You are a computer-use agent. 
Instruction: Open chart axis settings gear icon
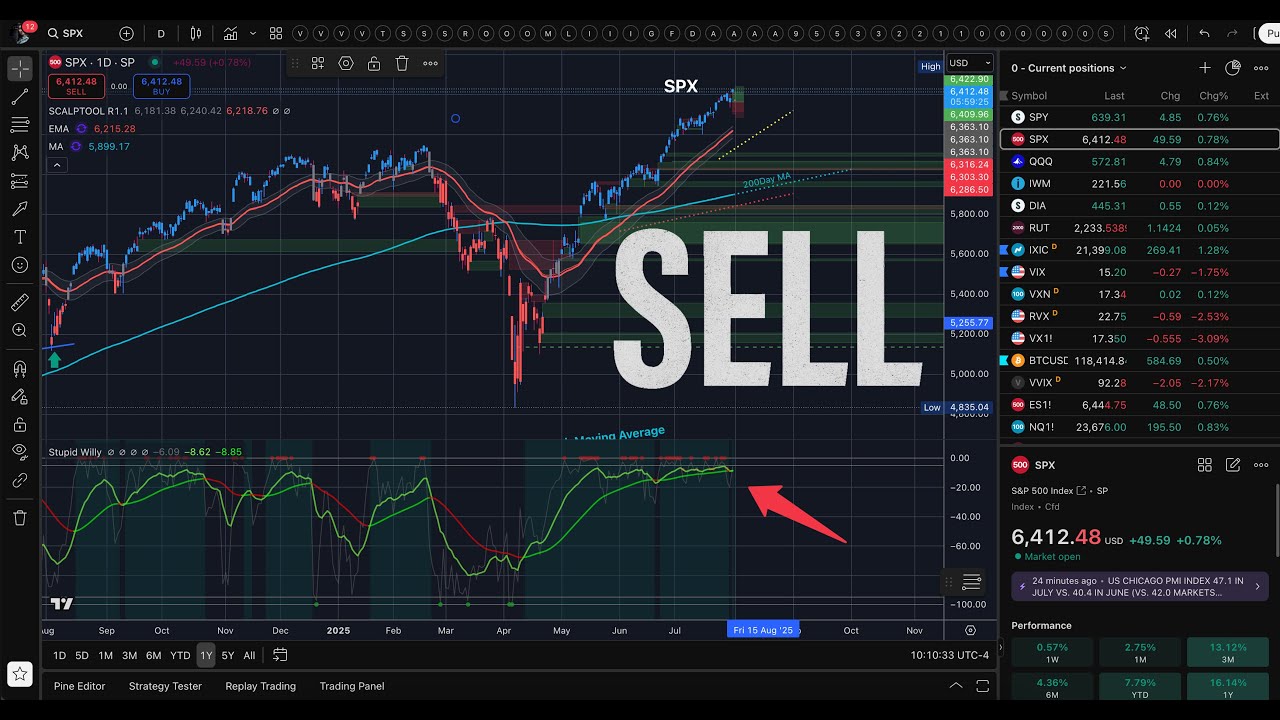pos(970,630)
